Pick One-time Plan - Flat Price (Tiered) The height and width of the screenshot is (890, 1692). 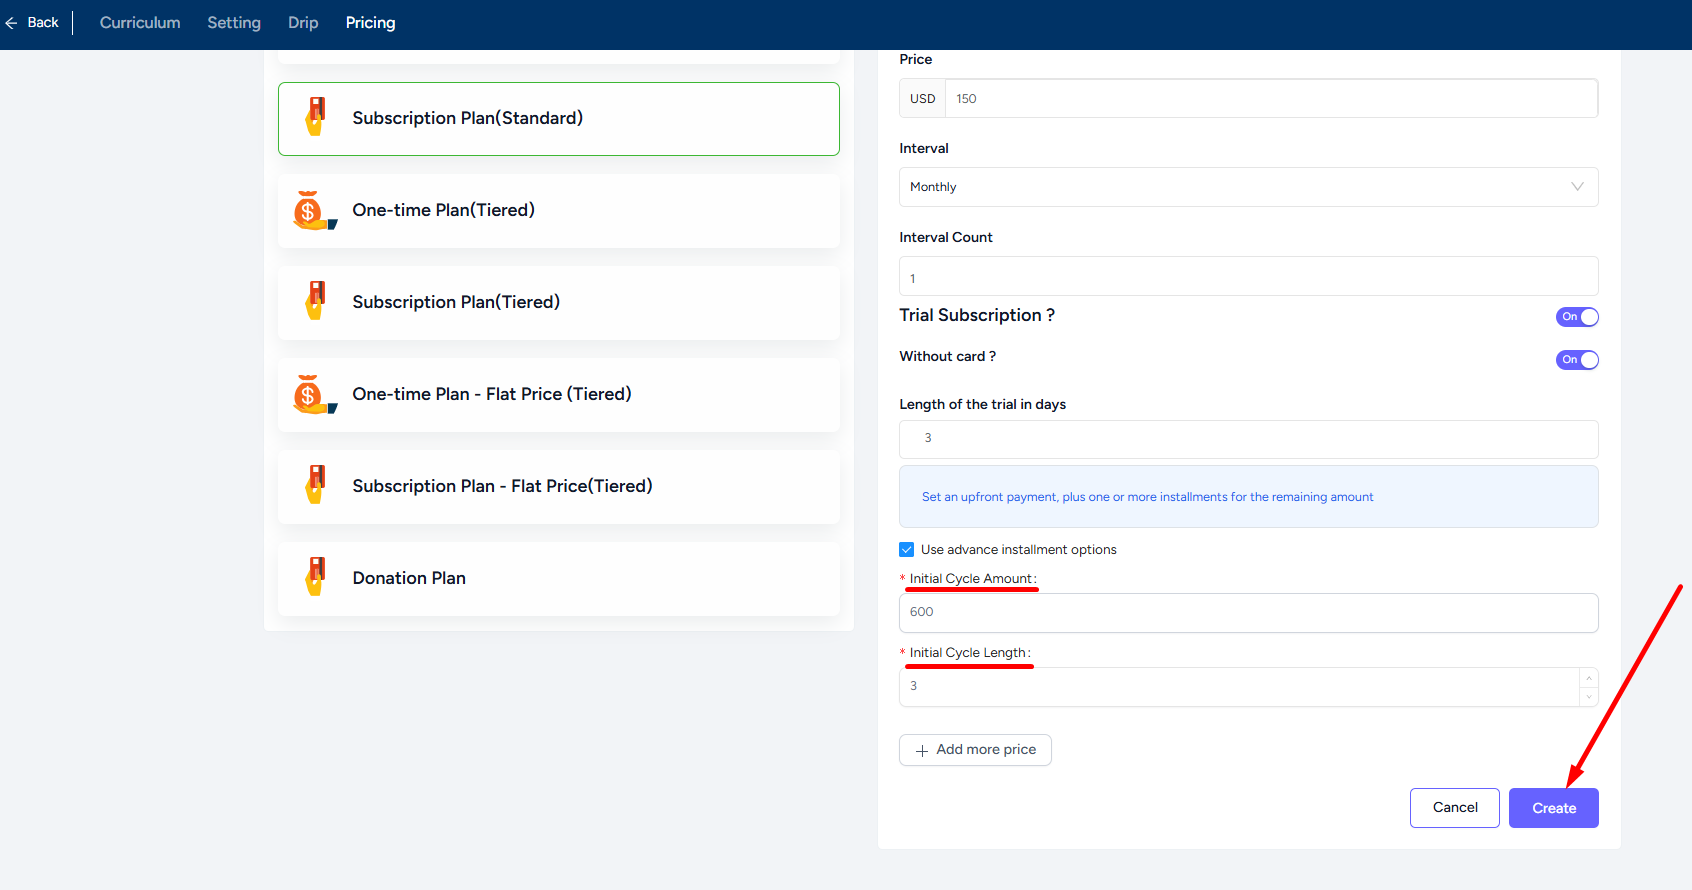(559, 395)
